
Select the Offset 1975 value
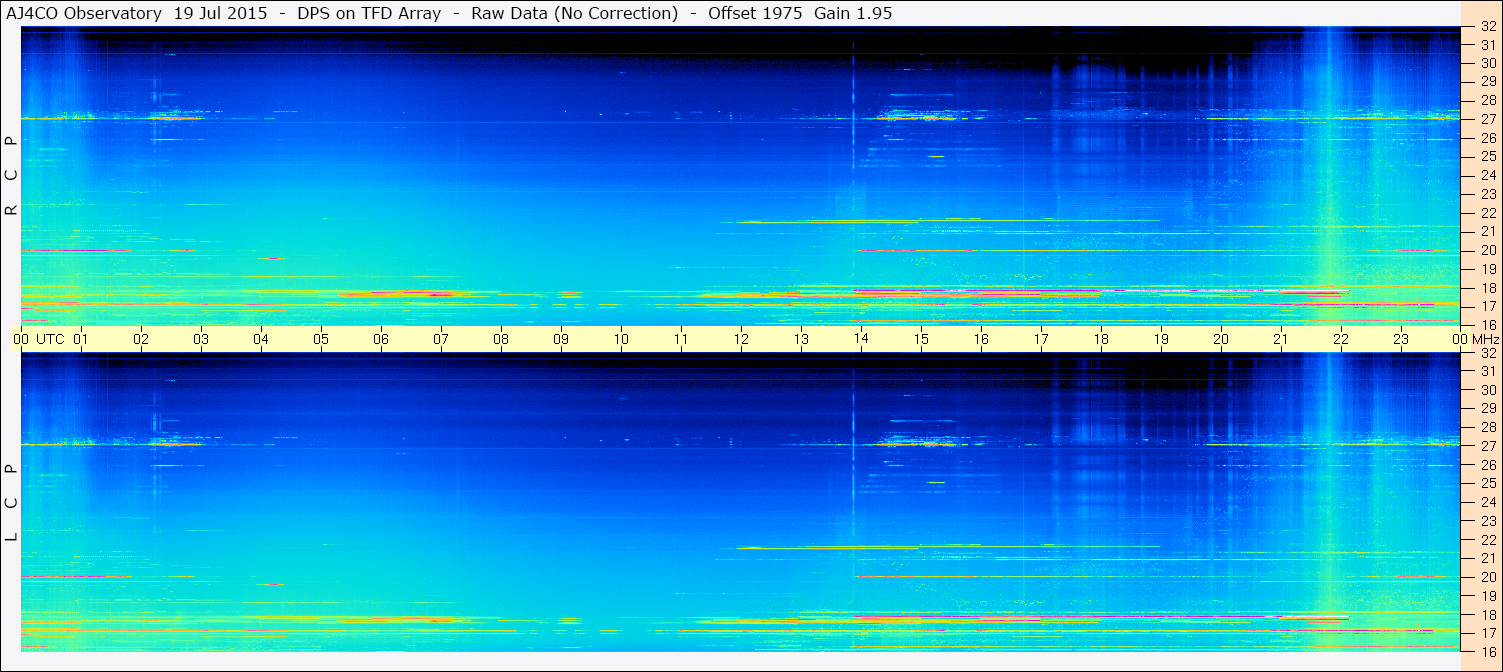tap(756, 13)
